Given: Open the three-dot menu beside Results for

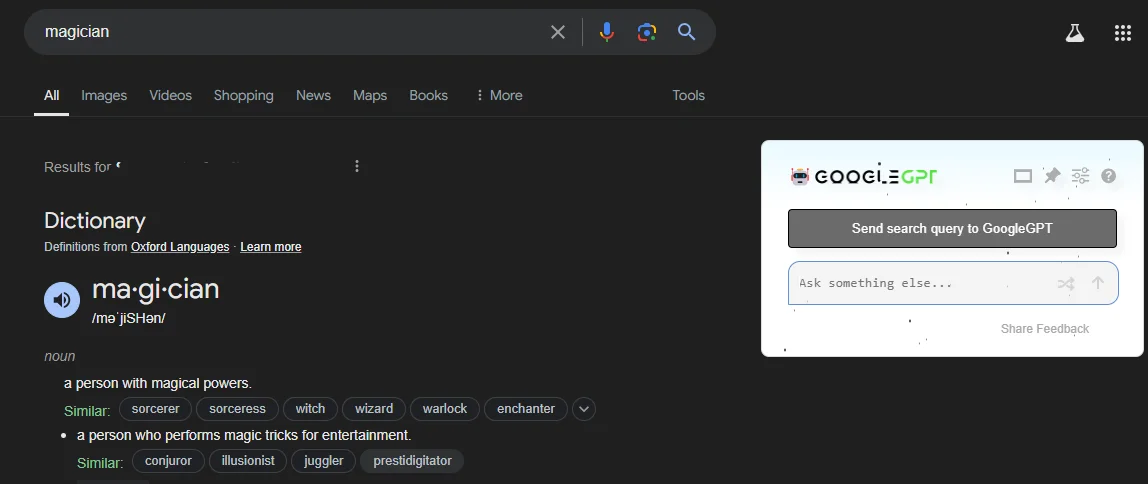Looking at the screenshot, I should pos(357,166).
